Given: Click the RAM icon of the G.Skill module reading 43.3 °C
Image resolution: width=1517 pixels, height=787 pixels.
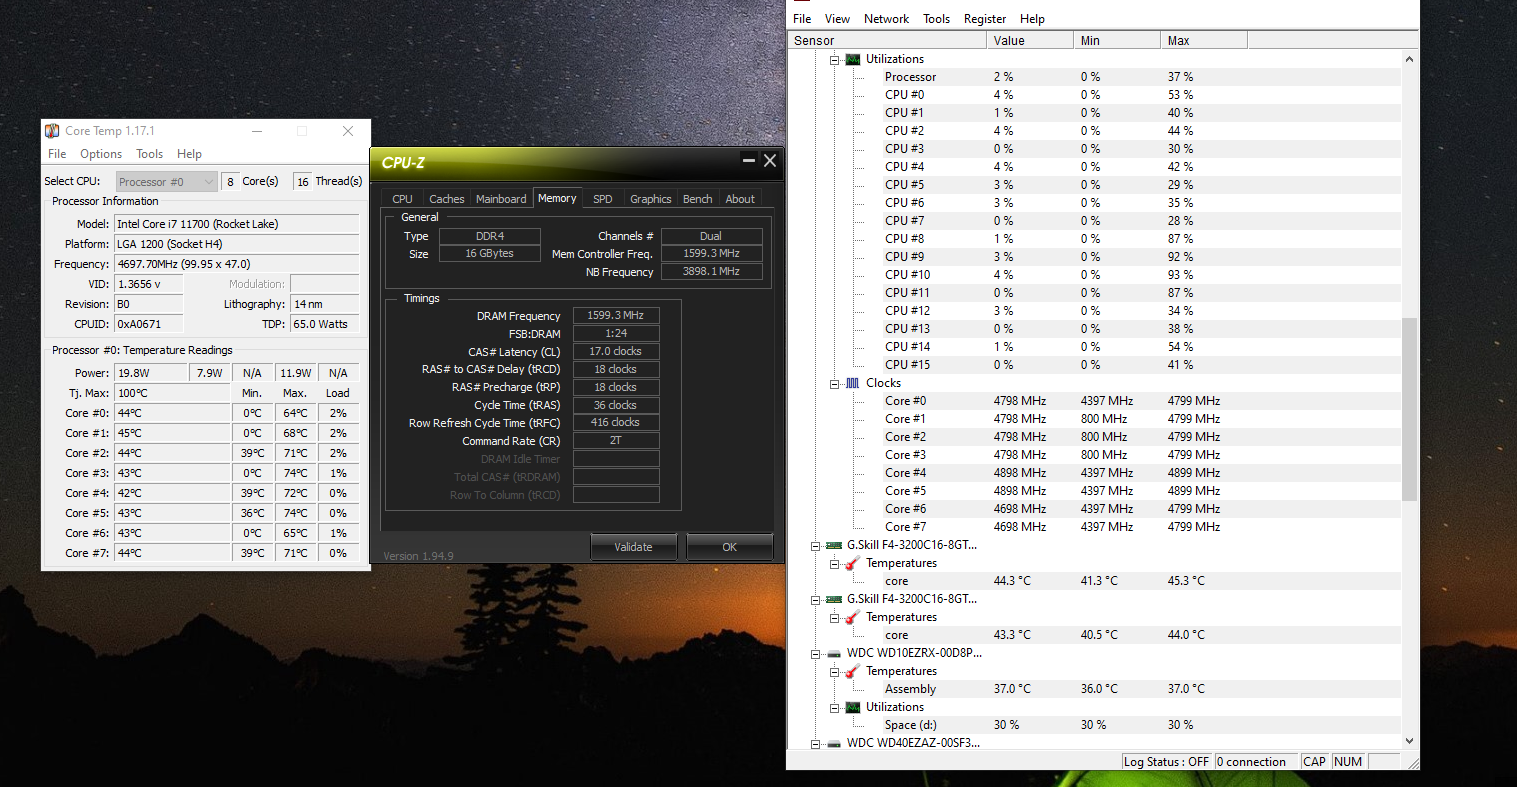Looking at the screenshot, I should click(834, 599).
